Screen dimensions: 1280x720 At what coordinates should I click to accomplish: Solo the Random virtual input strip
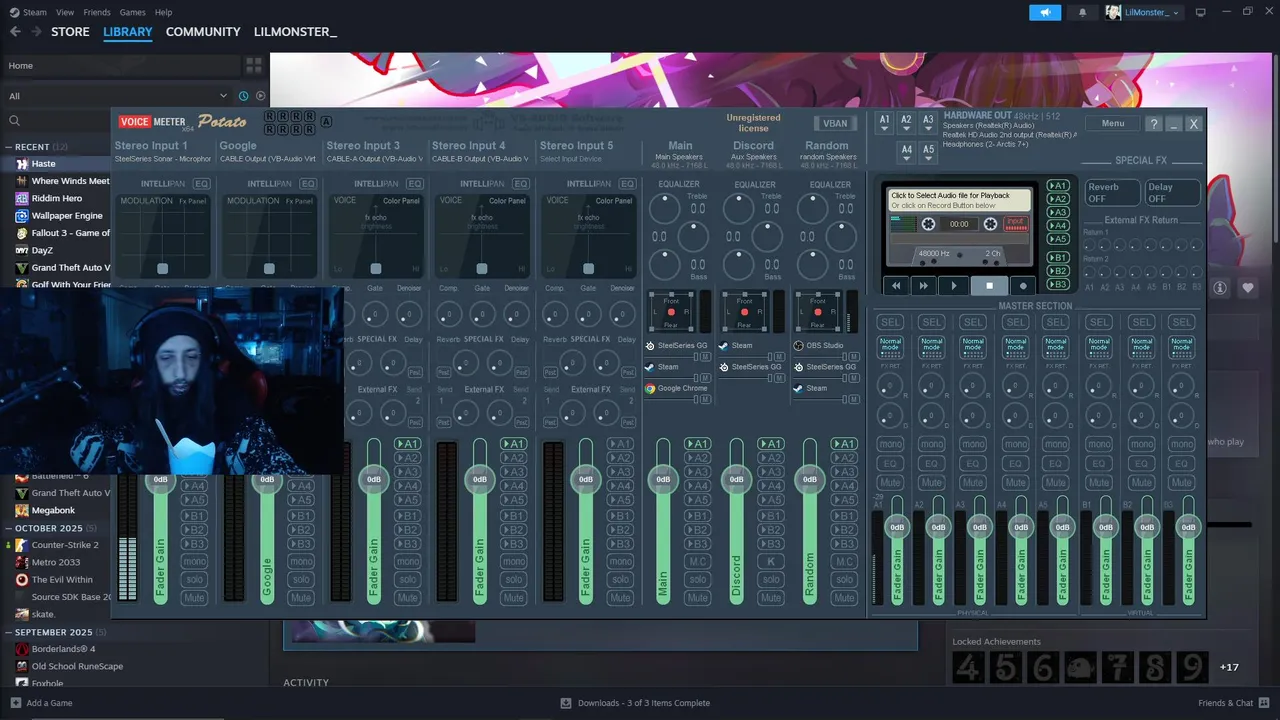point(844,580)
